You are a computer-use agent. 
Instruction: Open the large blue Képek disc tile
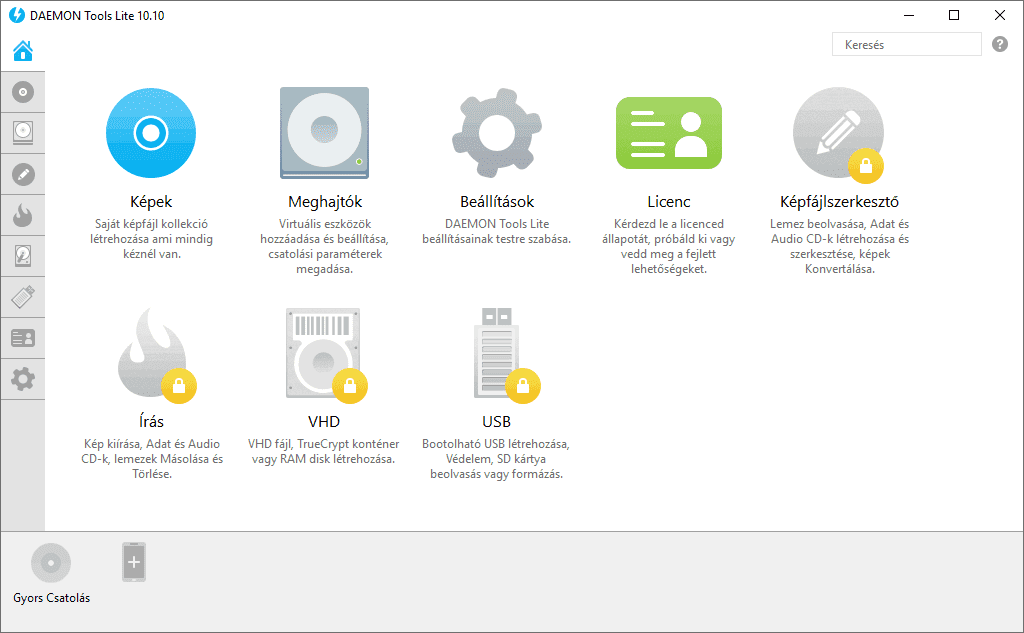point(151,133)
